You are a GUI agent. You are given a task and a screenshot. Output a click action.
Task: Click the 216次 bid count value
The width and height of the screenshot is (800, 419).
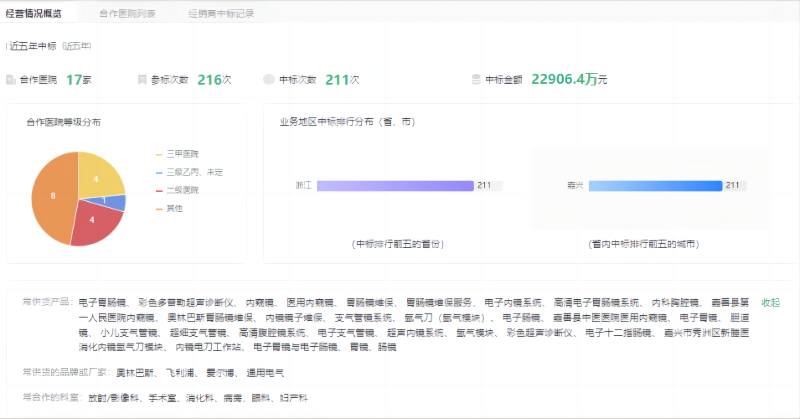click(214, 80)
